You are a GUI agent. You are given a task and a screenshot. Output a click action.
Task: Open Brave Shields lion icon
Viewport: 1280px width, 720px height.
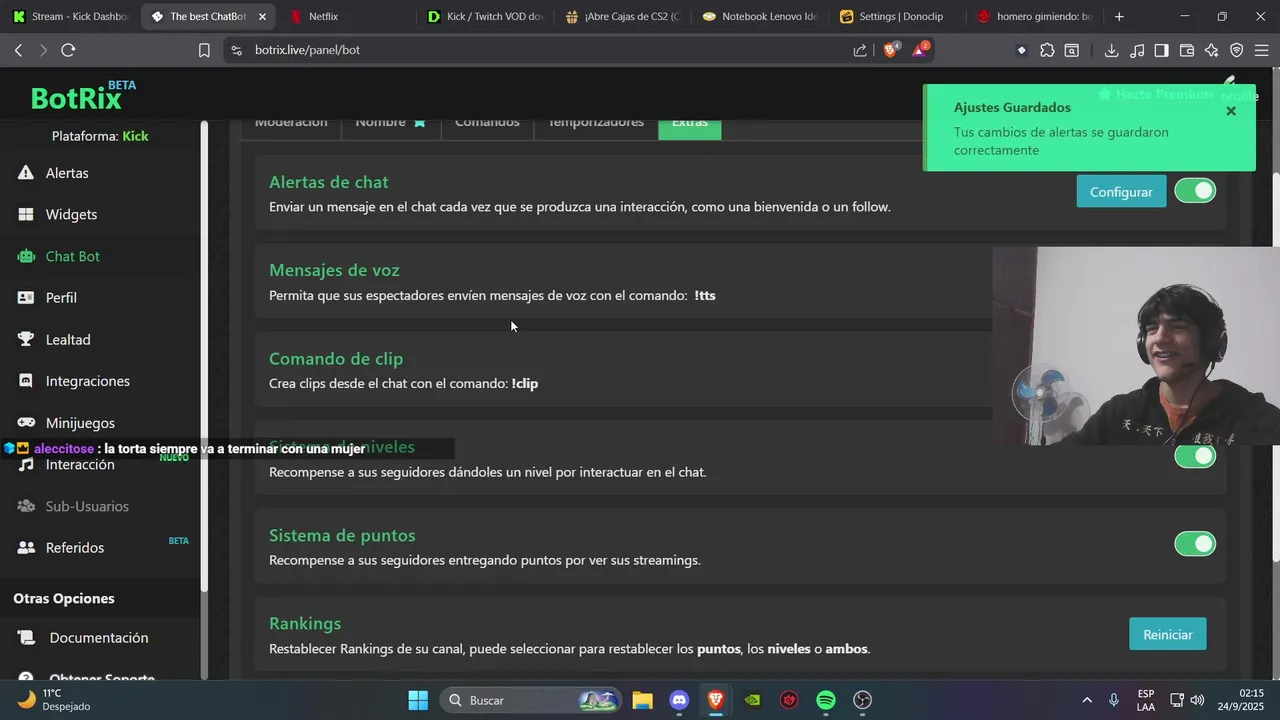[x=890, y=49]
